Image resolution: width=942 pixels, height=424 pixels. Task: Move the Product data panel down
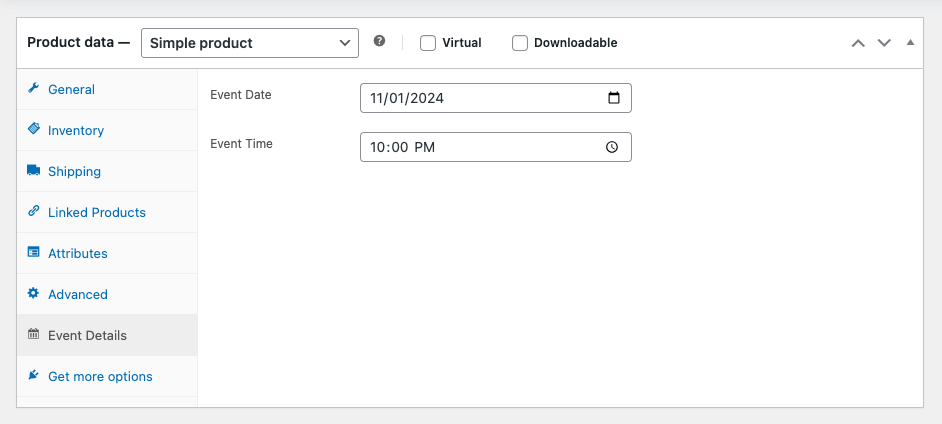pyautogui.click(x=883, y=43)
